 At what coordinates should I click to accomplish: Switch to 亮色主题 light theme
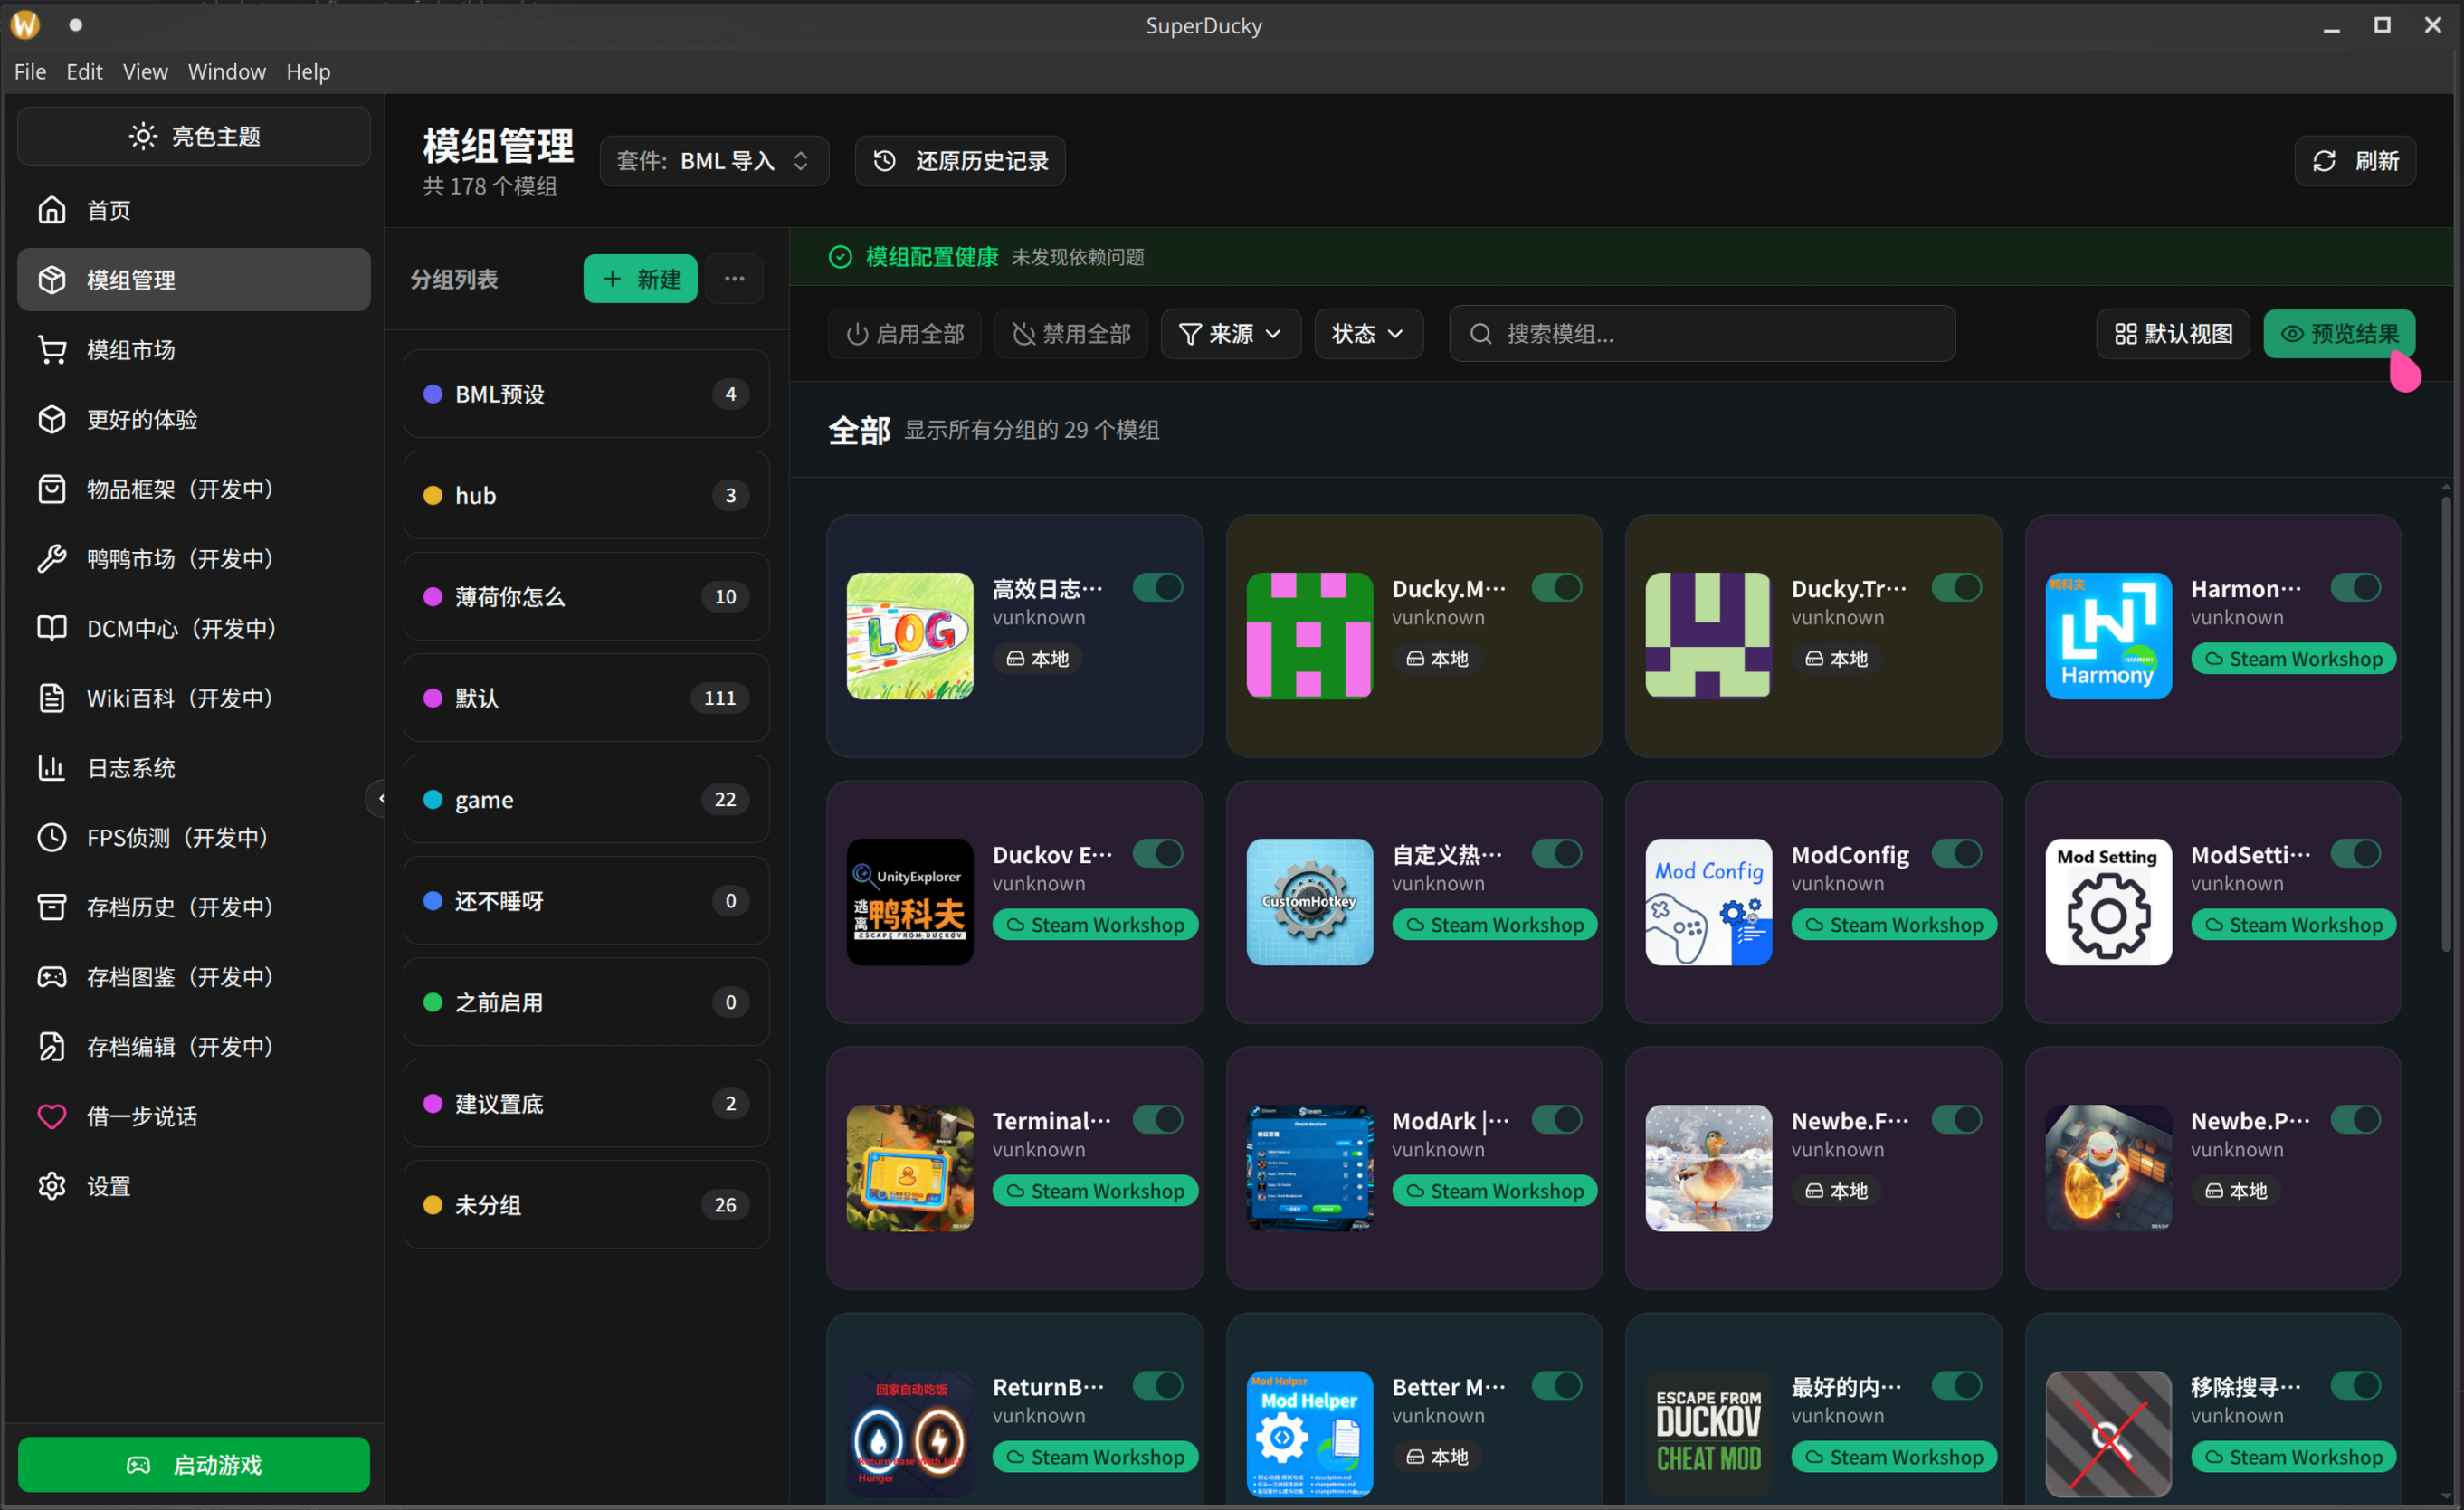tap(193, 136)
